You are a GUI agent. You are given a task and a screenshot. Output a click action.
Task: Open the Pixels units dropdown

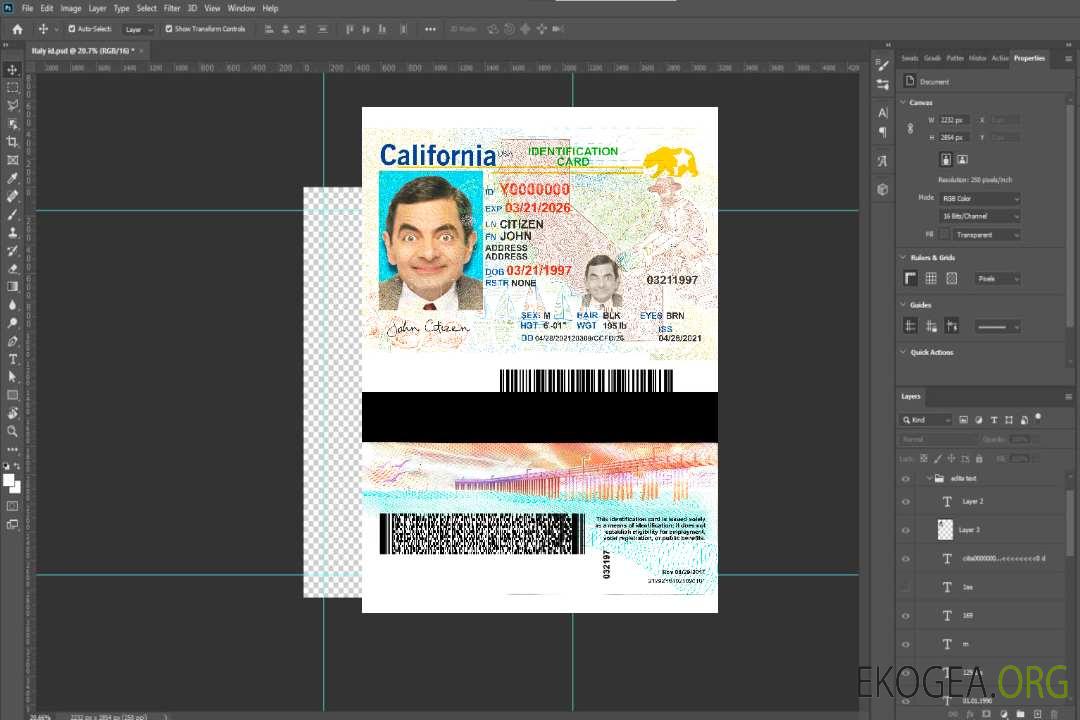coord(998,278)
